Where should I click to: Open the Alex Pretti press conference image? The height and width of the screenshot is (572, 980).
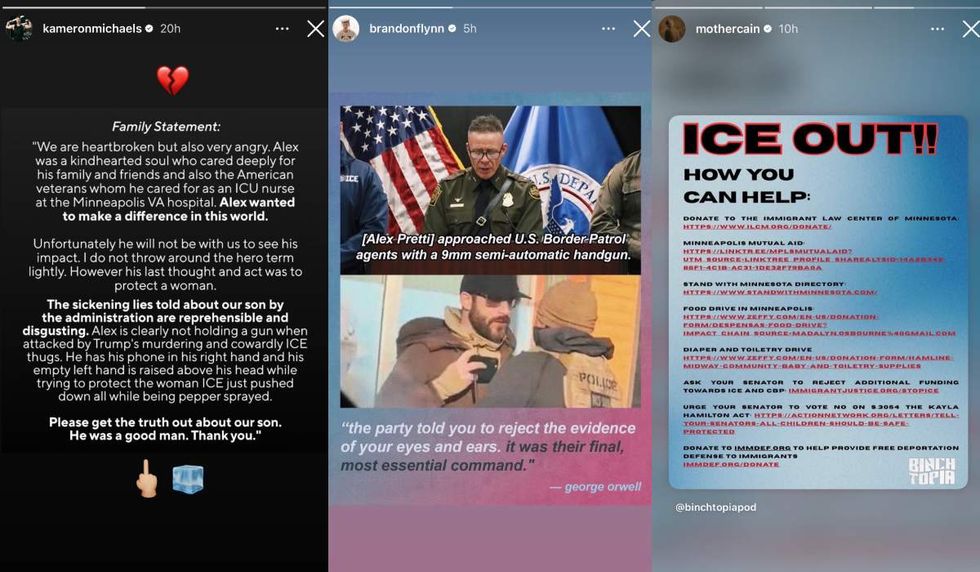(x=491, y=190)
